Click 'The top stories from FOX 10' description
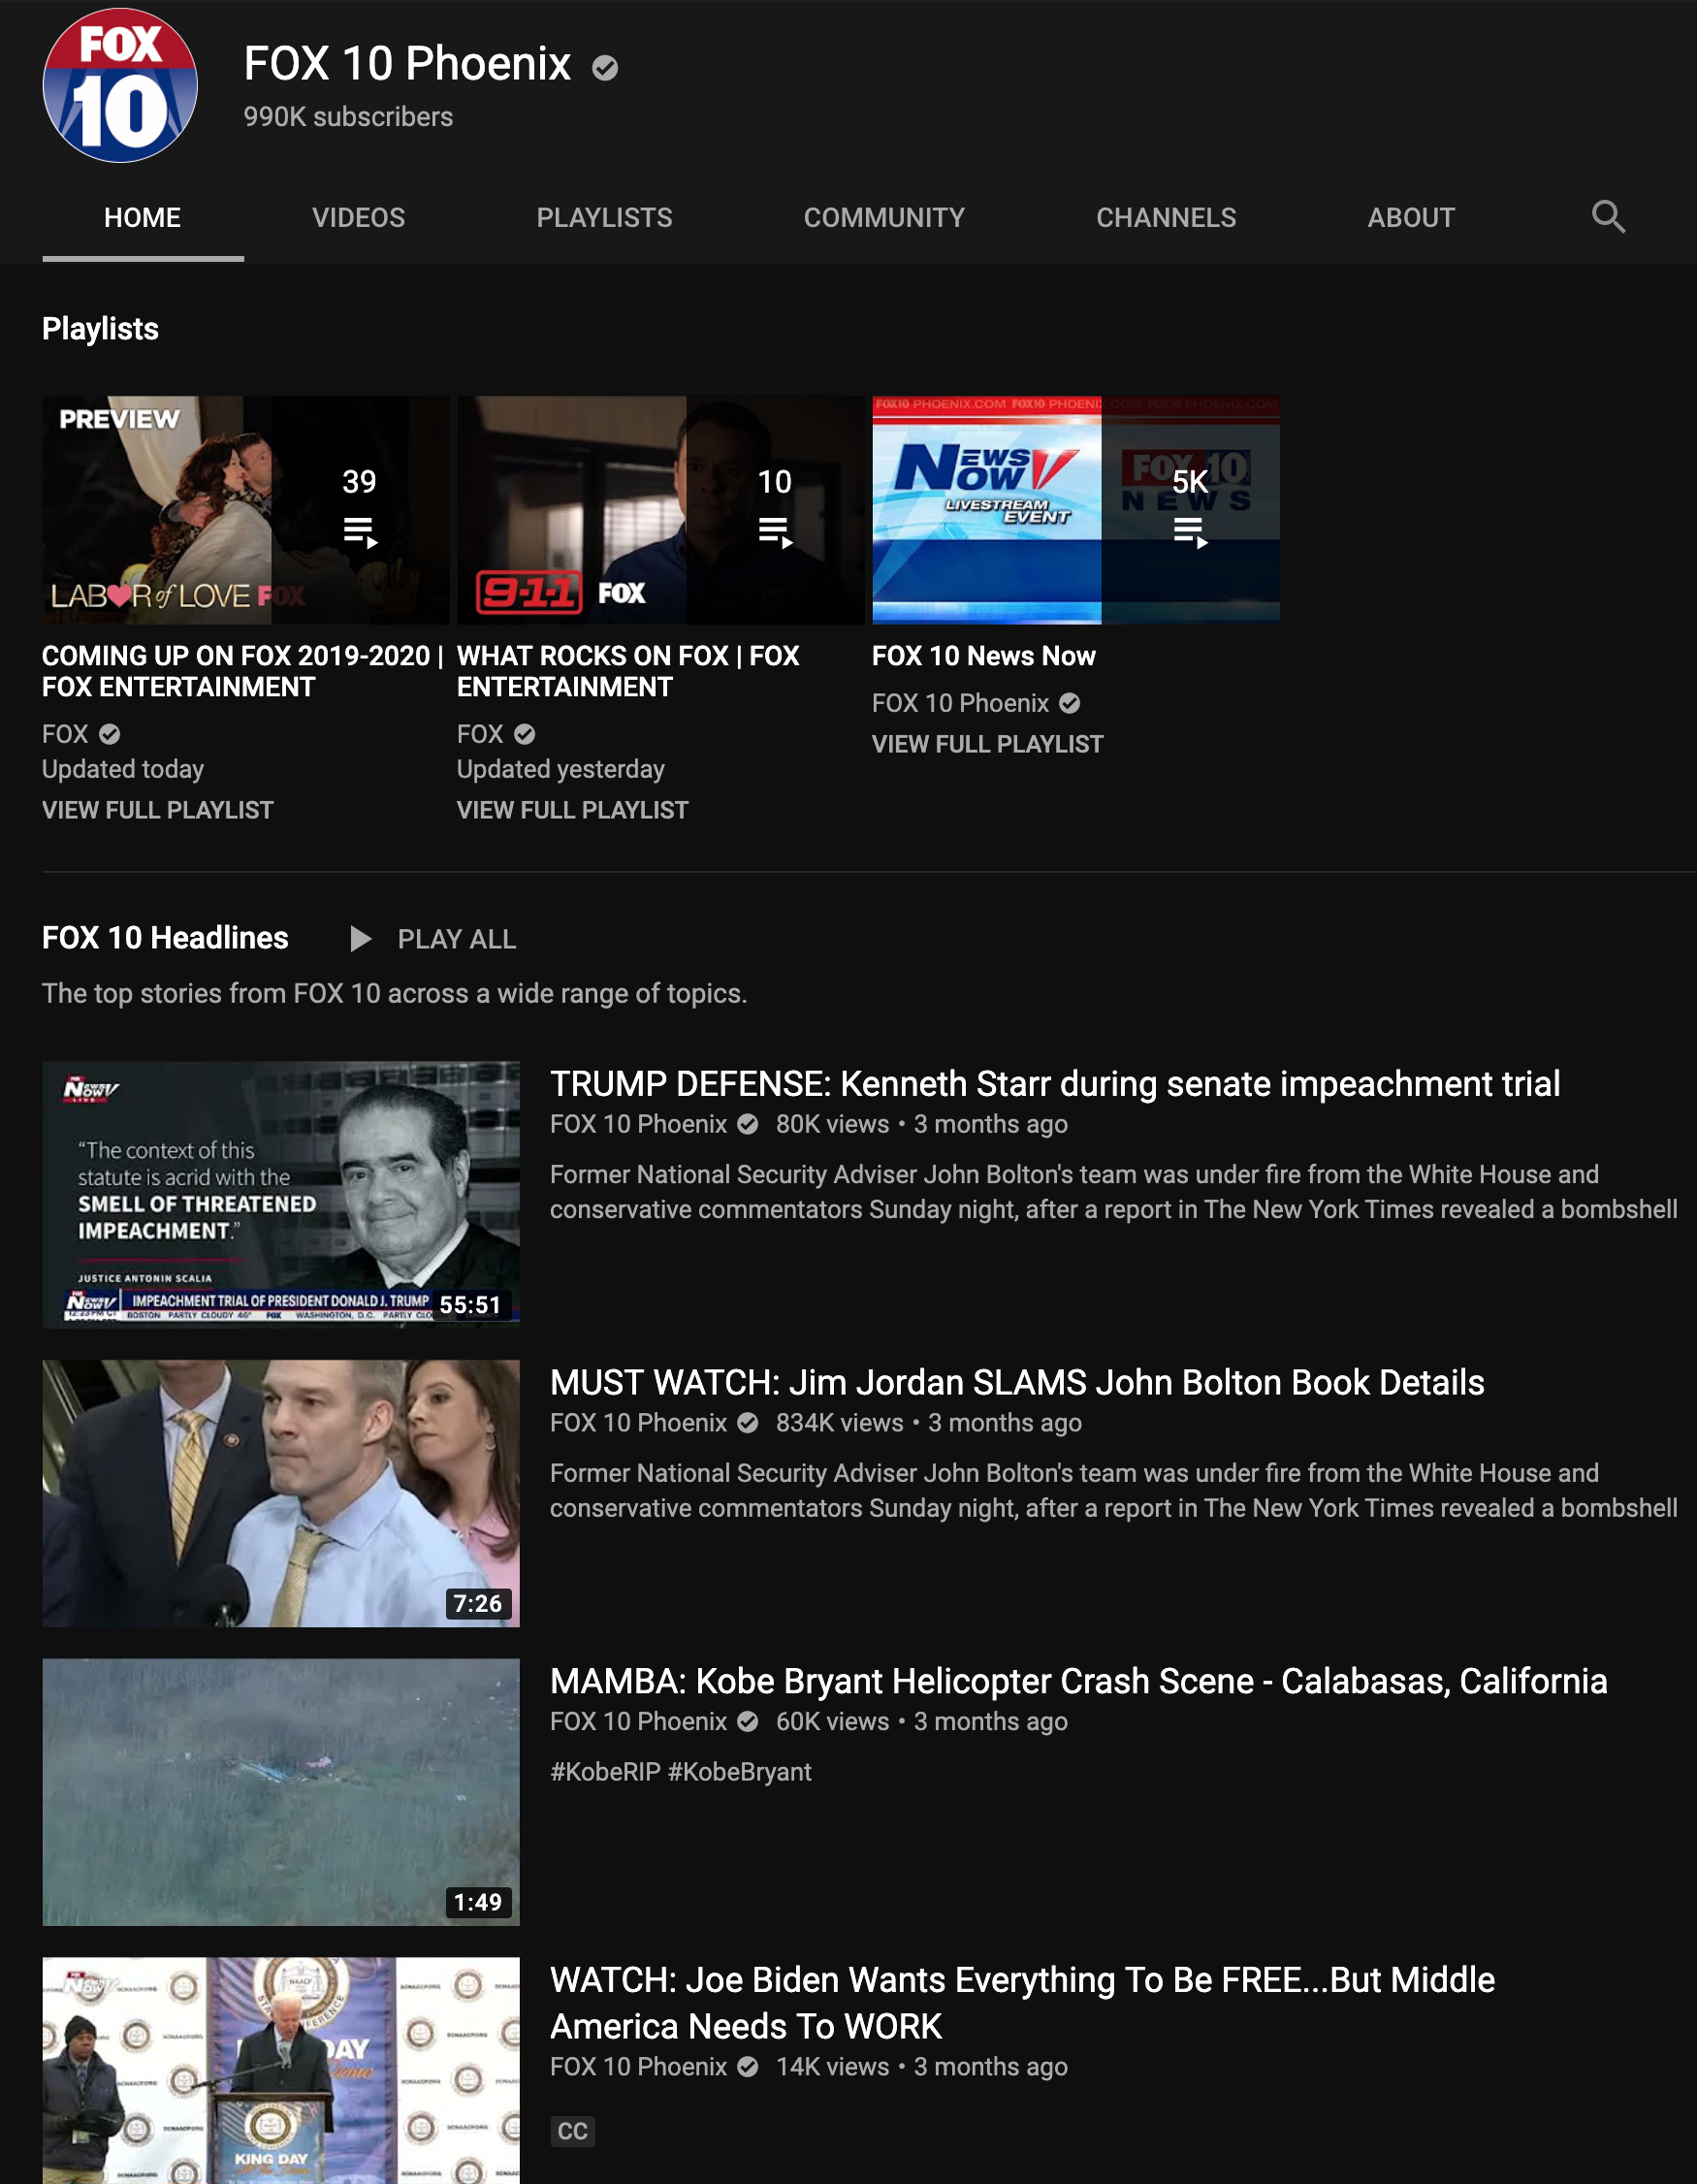This screenshot has height=2184, width=1697. (394, 993)
